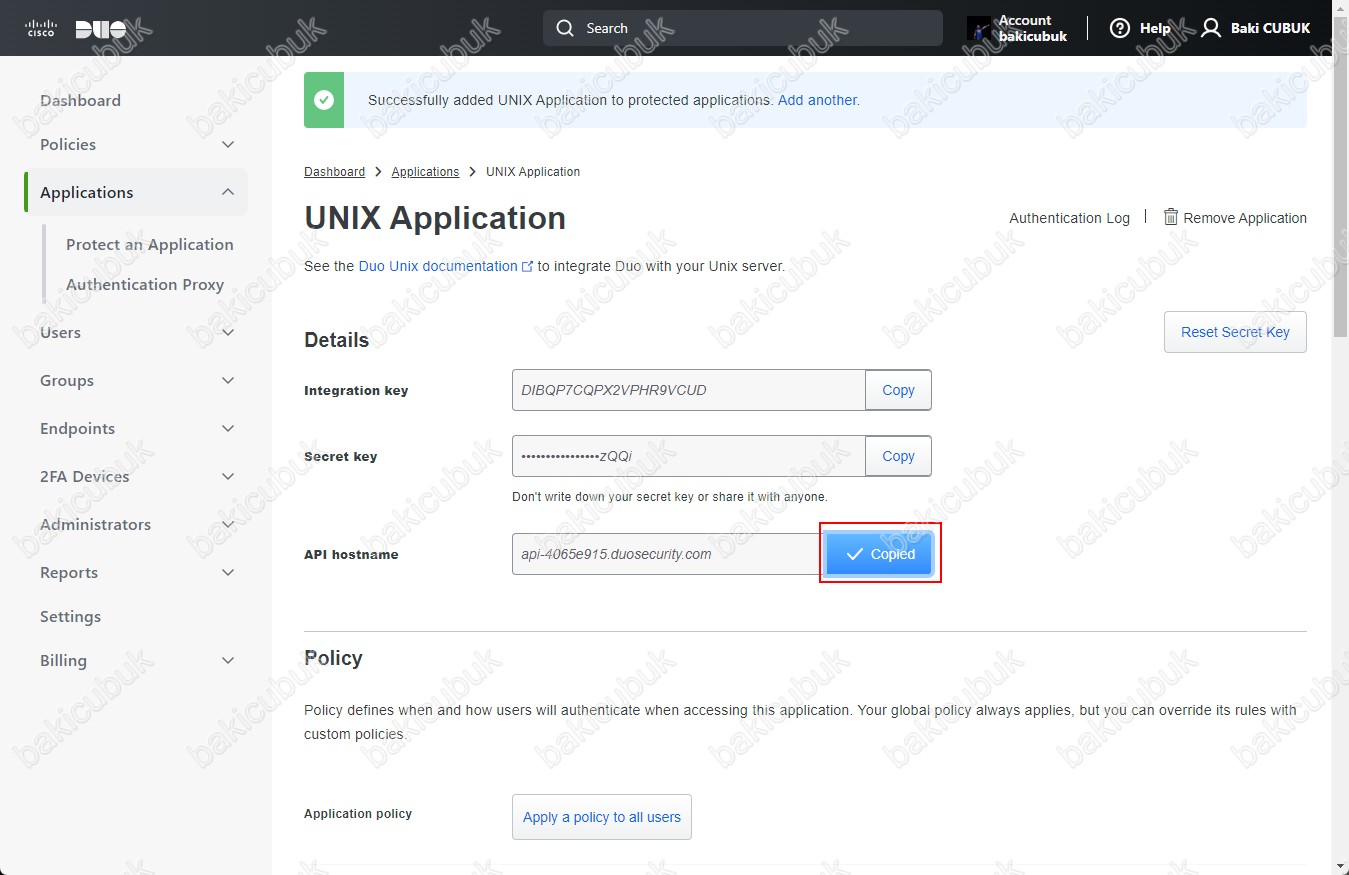The width and height of the screenshot is (1349, 875).
Task: Open Settings in the sidebar
Action: pyautogui.click(x=70, y=616)
